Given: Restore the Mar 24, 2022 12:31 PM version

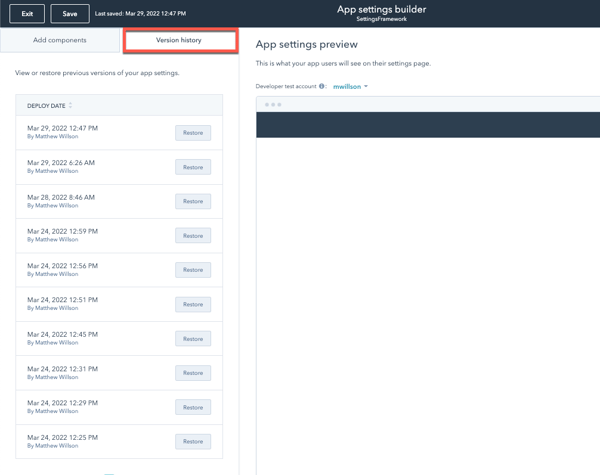Looking at the screenshot, I should coord(193,373).
